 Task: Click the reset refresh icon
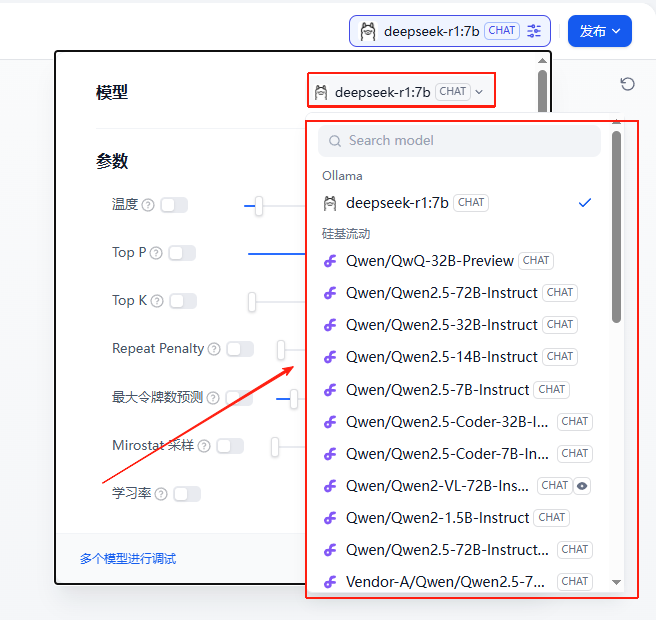[x=627, y=84]
